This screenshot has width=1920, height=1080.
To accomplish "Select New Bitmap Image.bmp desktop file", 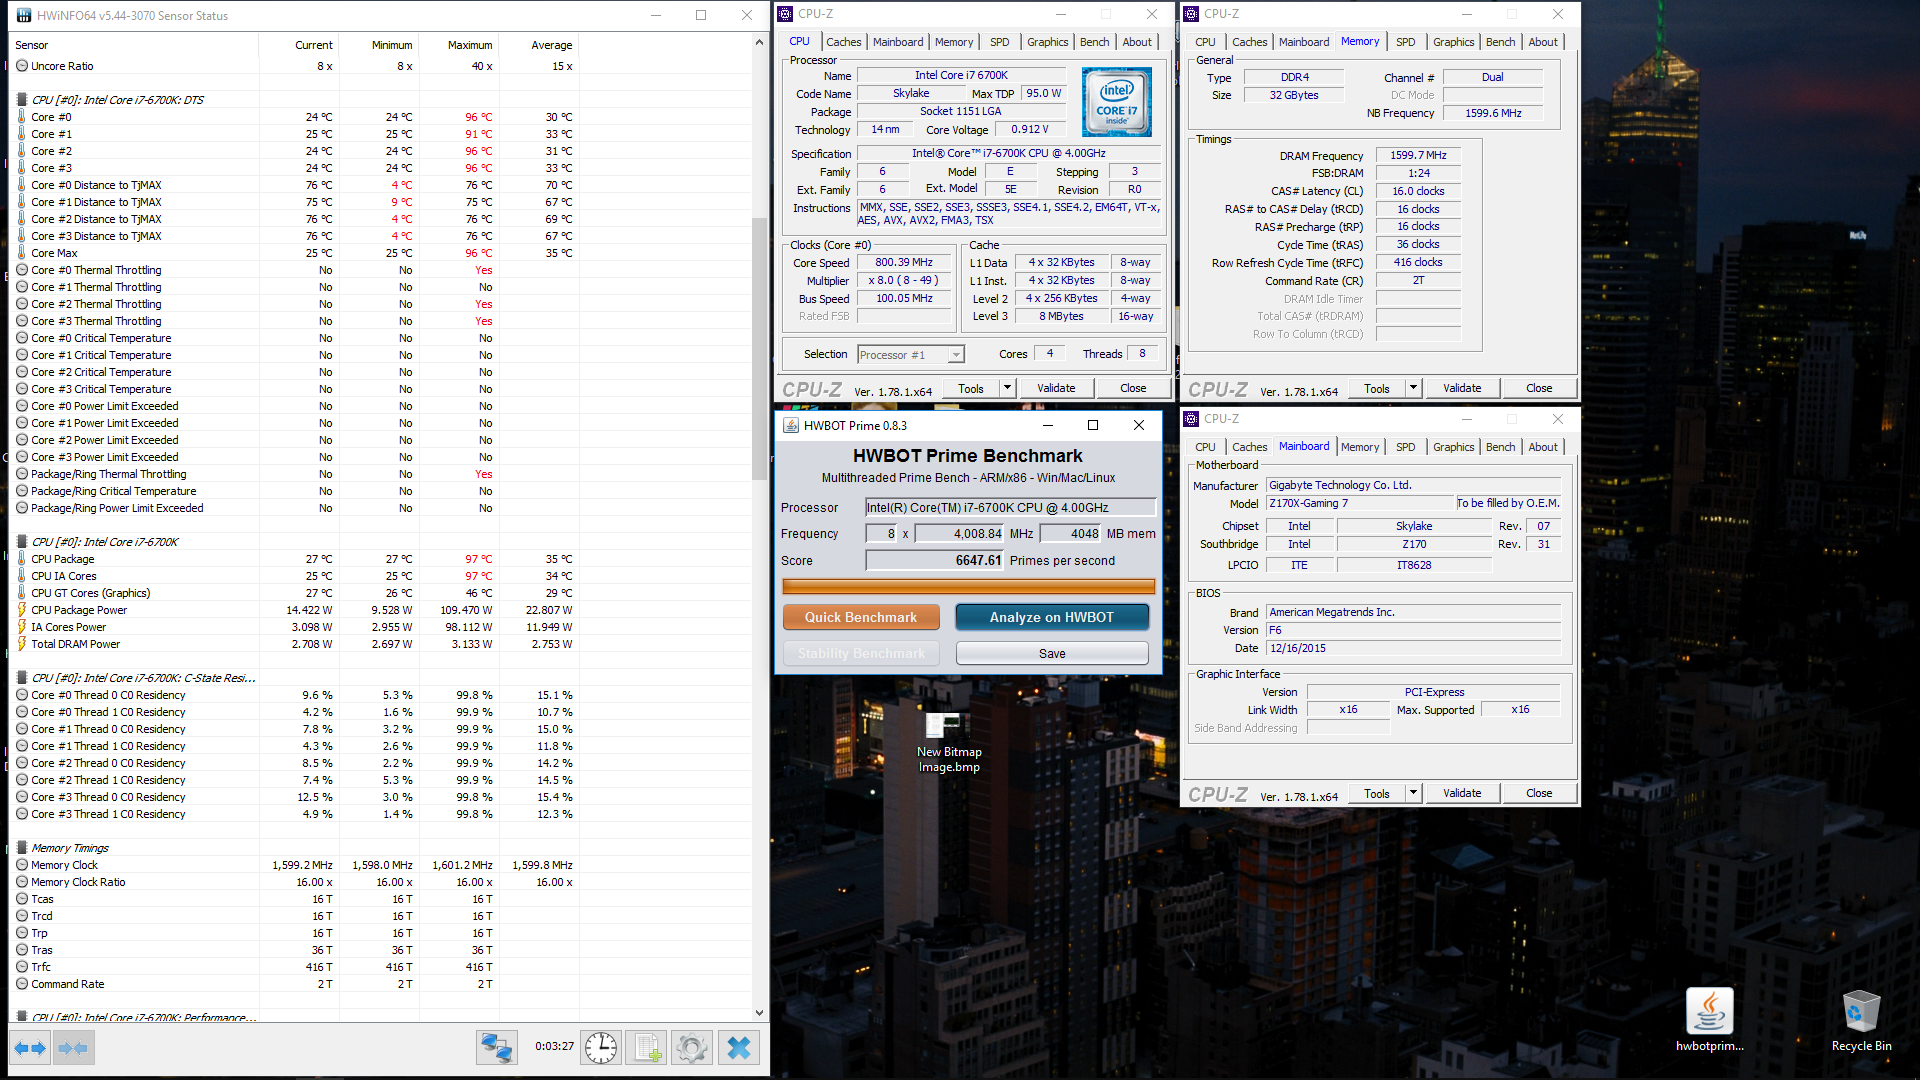I will (x=949, y=742).
